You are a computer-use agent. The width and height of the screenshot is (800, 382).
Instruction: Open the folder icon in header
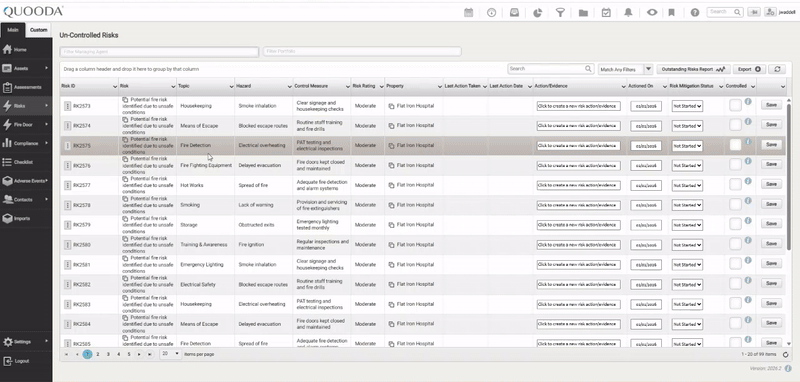pyautogui.click(x=583, y=13)
